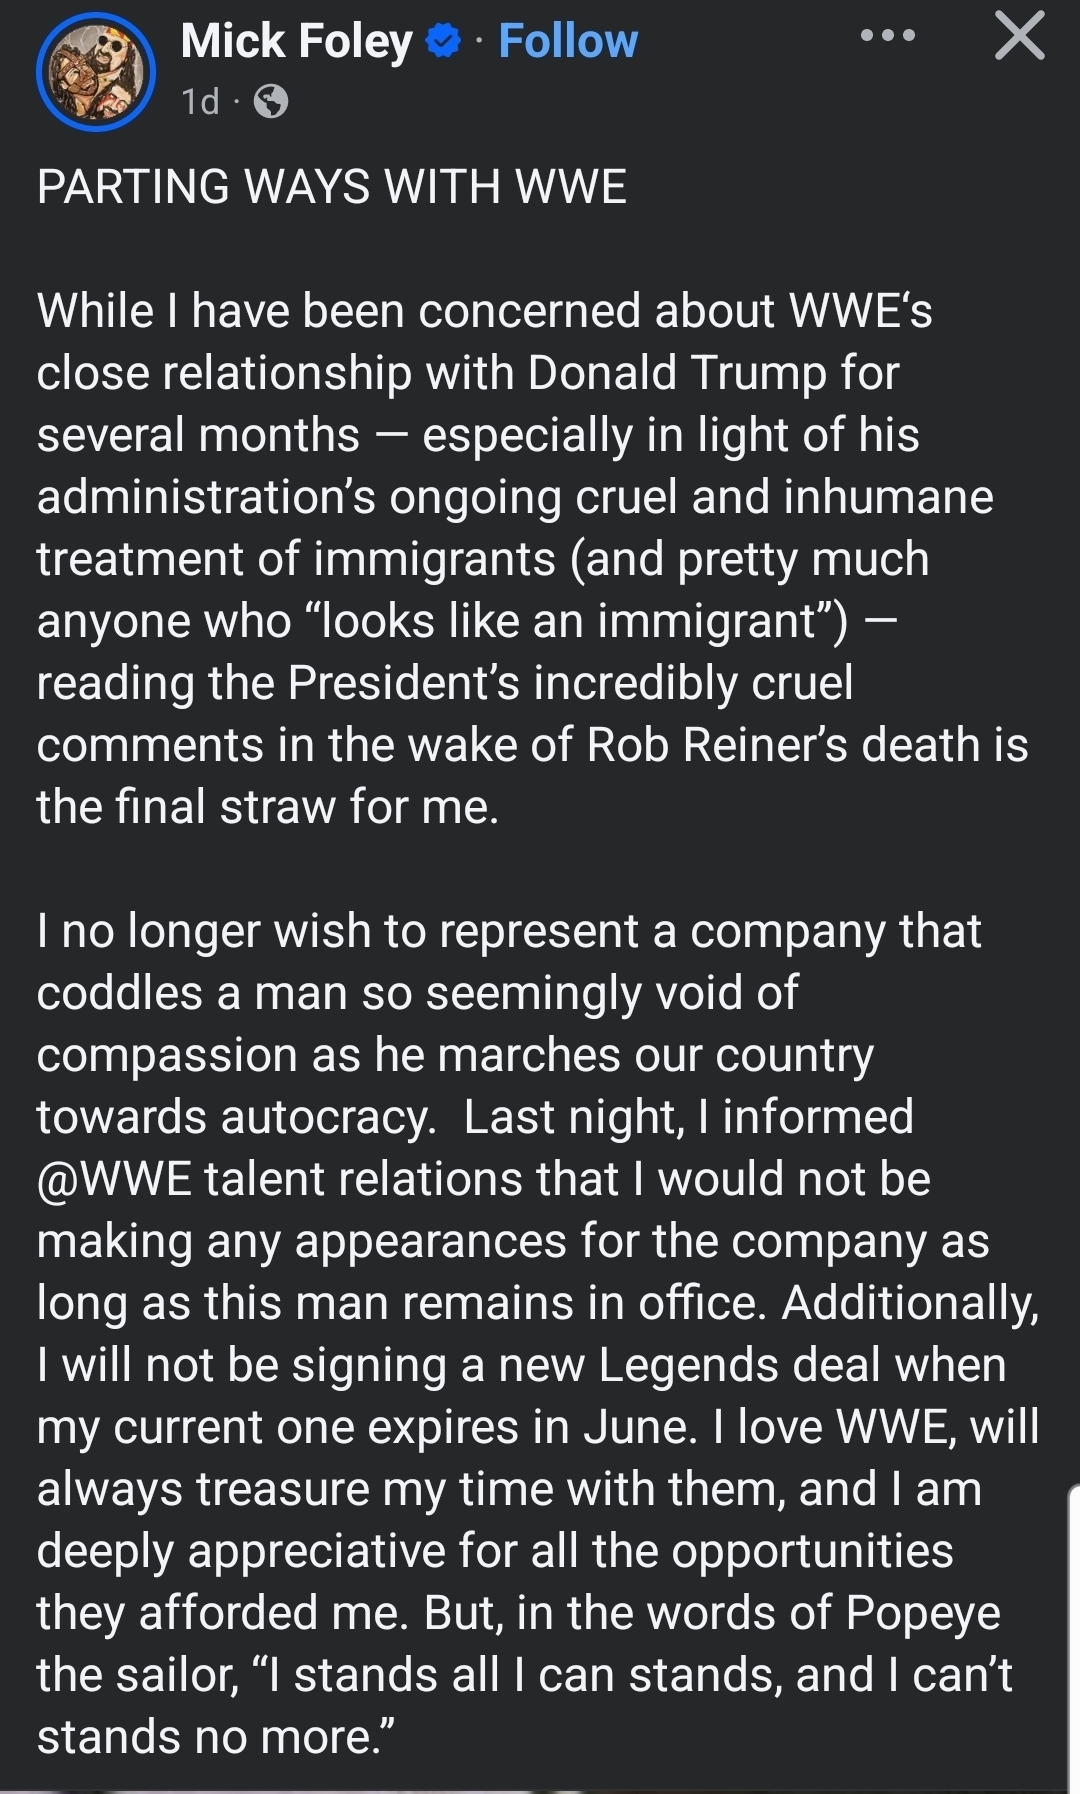This screenshot has height=1794, width=1080.
Task: Click the globe public privacy icon
Action: coord(271,101)
